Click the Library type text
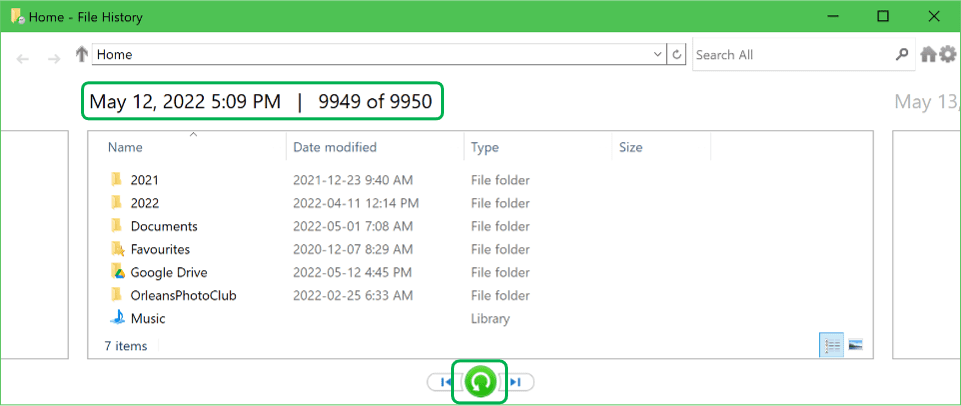This screenshot has width=961, height=406. pos(490,319)
